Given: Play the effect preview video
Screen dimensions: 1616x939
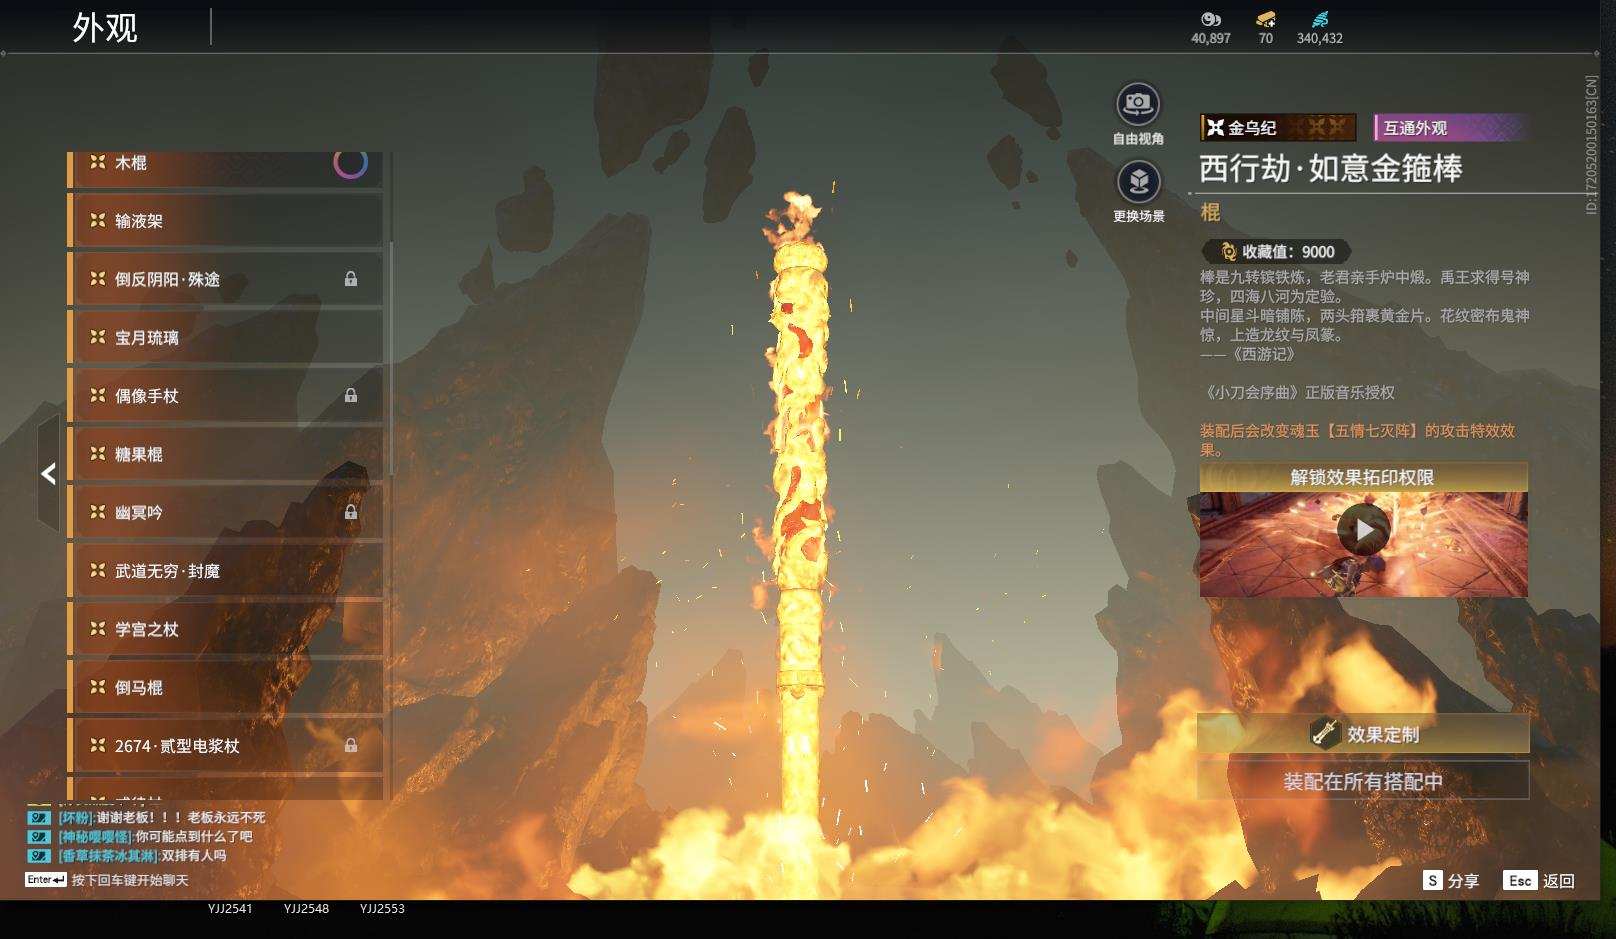Looking at the screenshot, I should (x=1363, y=530).
